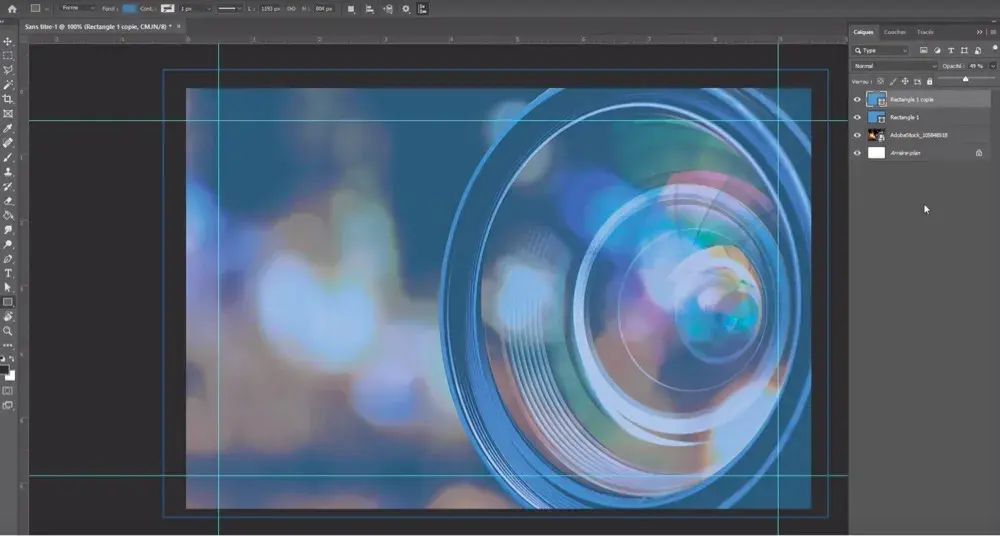
Task: Toggle shape layer filter icon
Action: click(964, 50)
